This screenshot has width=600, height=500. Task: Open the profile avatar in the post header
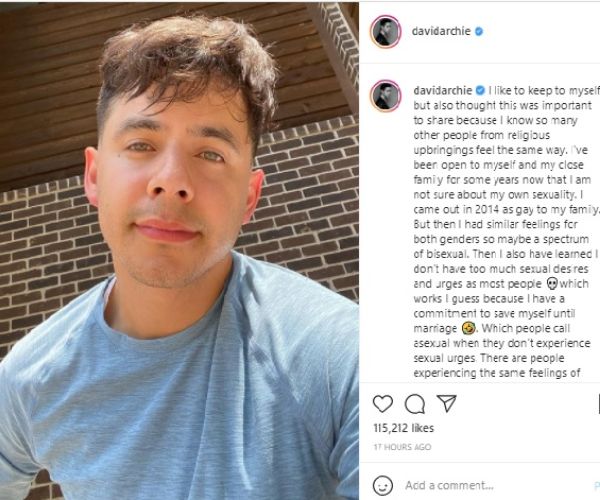click(x=386, y=31)
